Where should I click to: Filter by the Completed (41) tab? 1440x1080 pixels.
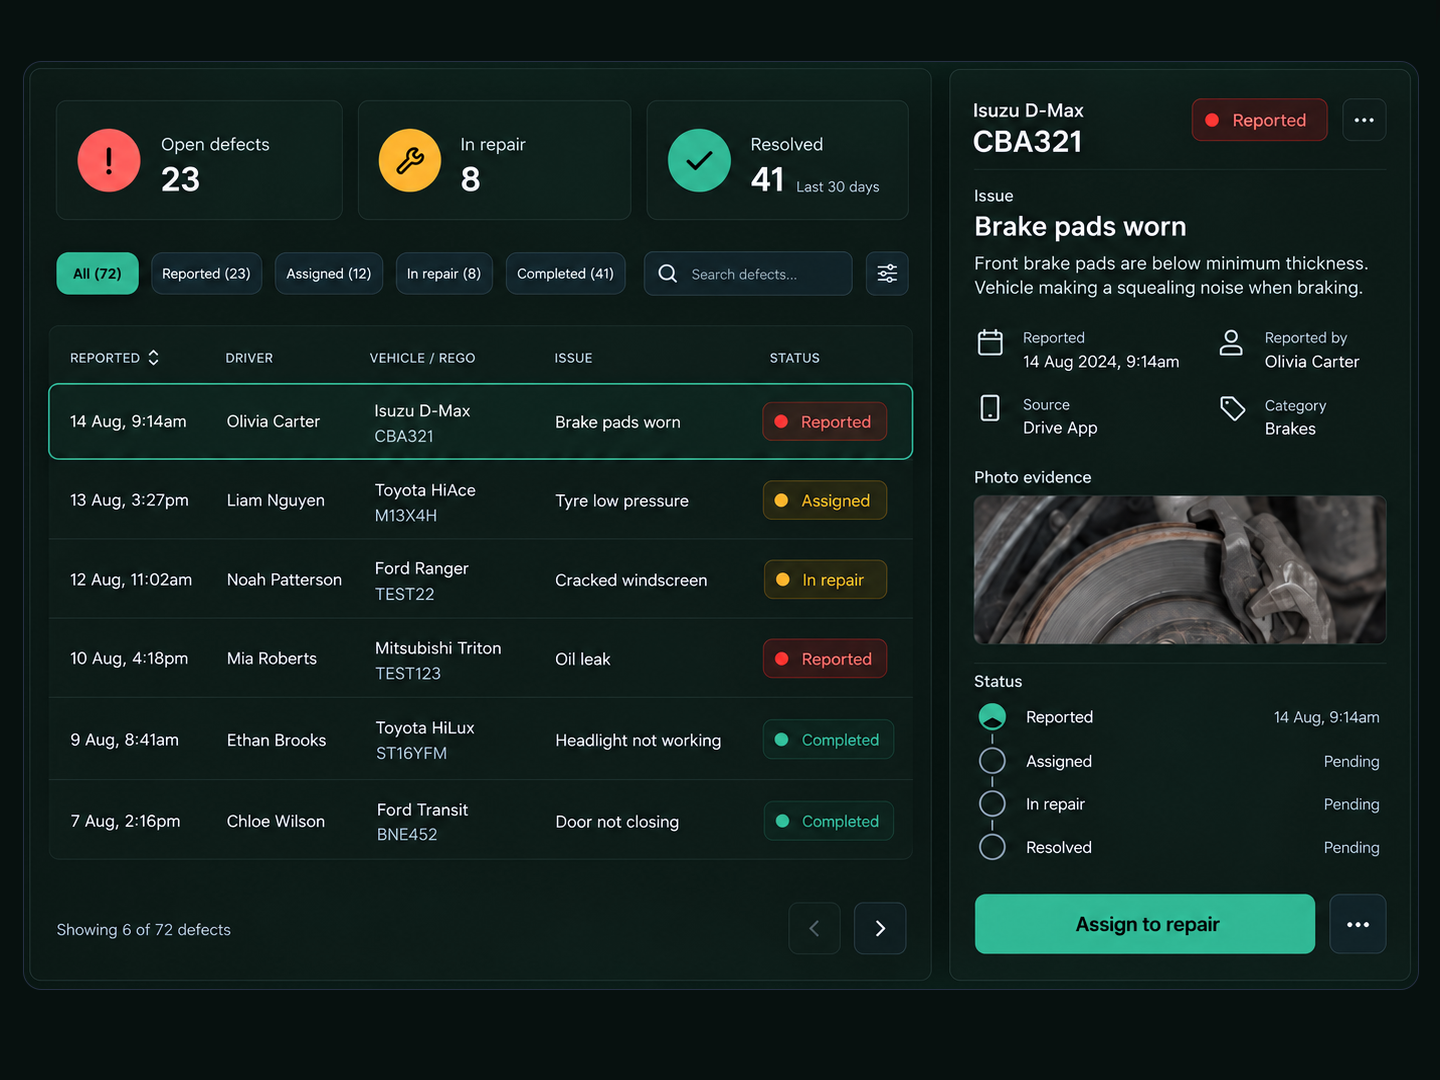tap(565, 273)
